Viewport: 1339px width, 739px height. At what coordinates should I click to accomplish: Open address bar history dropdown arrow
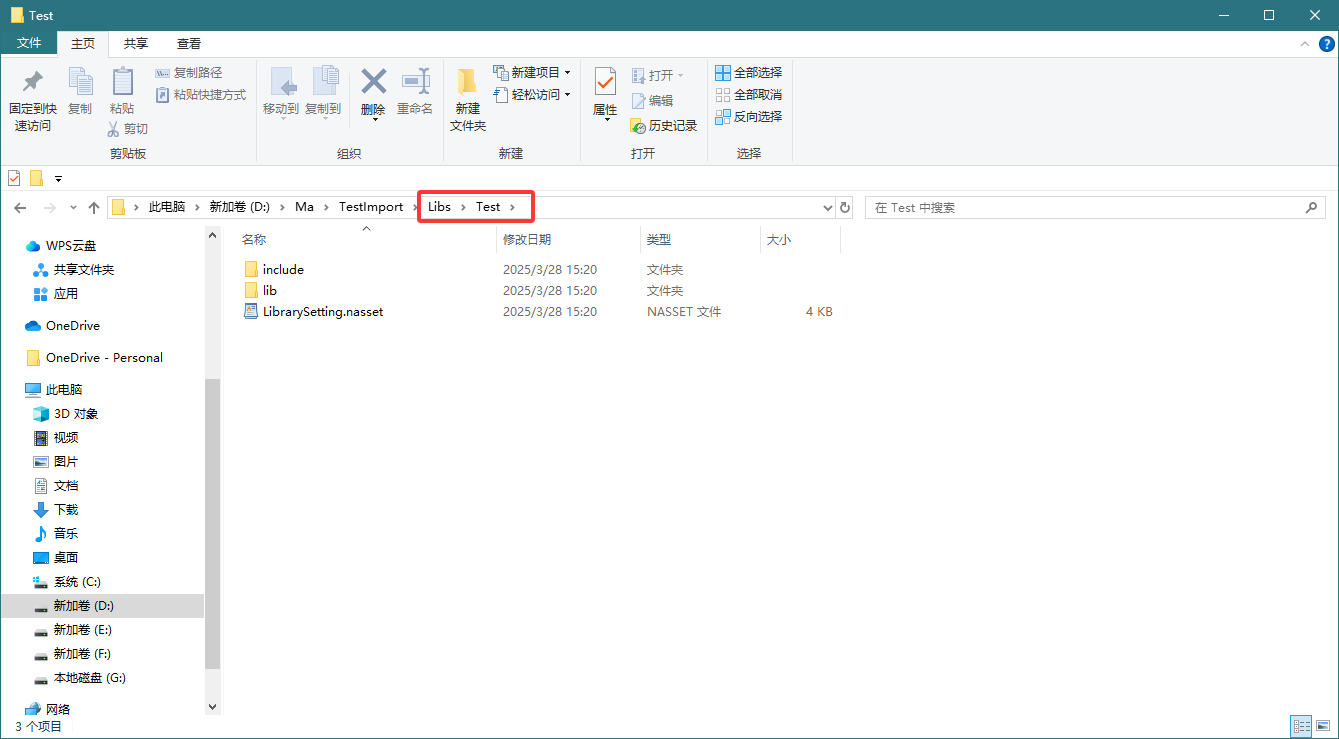pyautogui.click(x=827, y=207)
